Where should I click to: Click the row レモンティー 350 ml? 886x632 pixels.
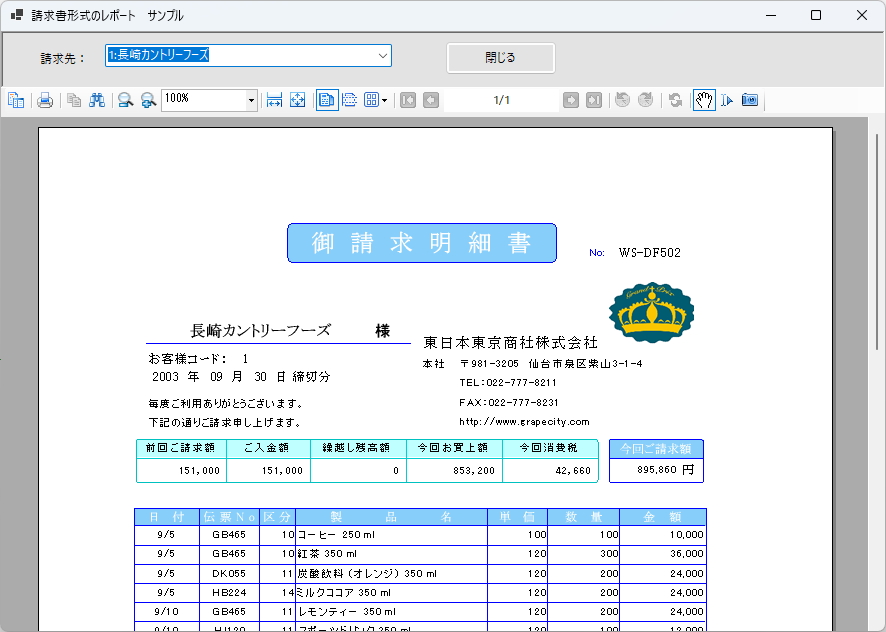pos(420,612)
